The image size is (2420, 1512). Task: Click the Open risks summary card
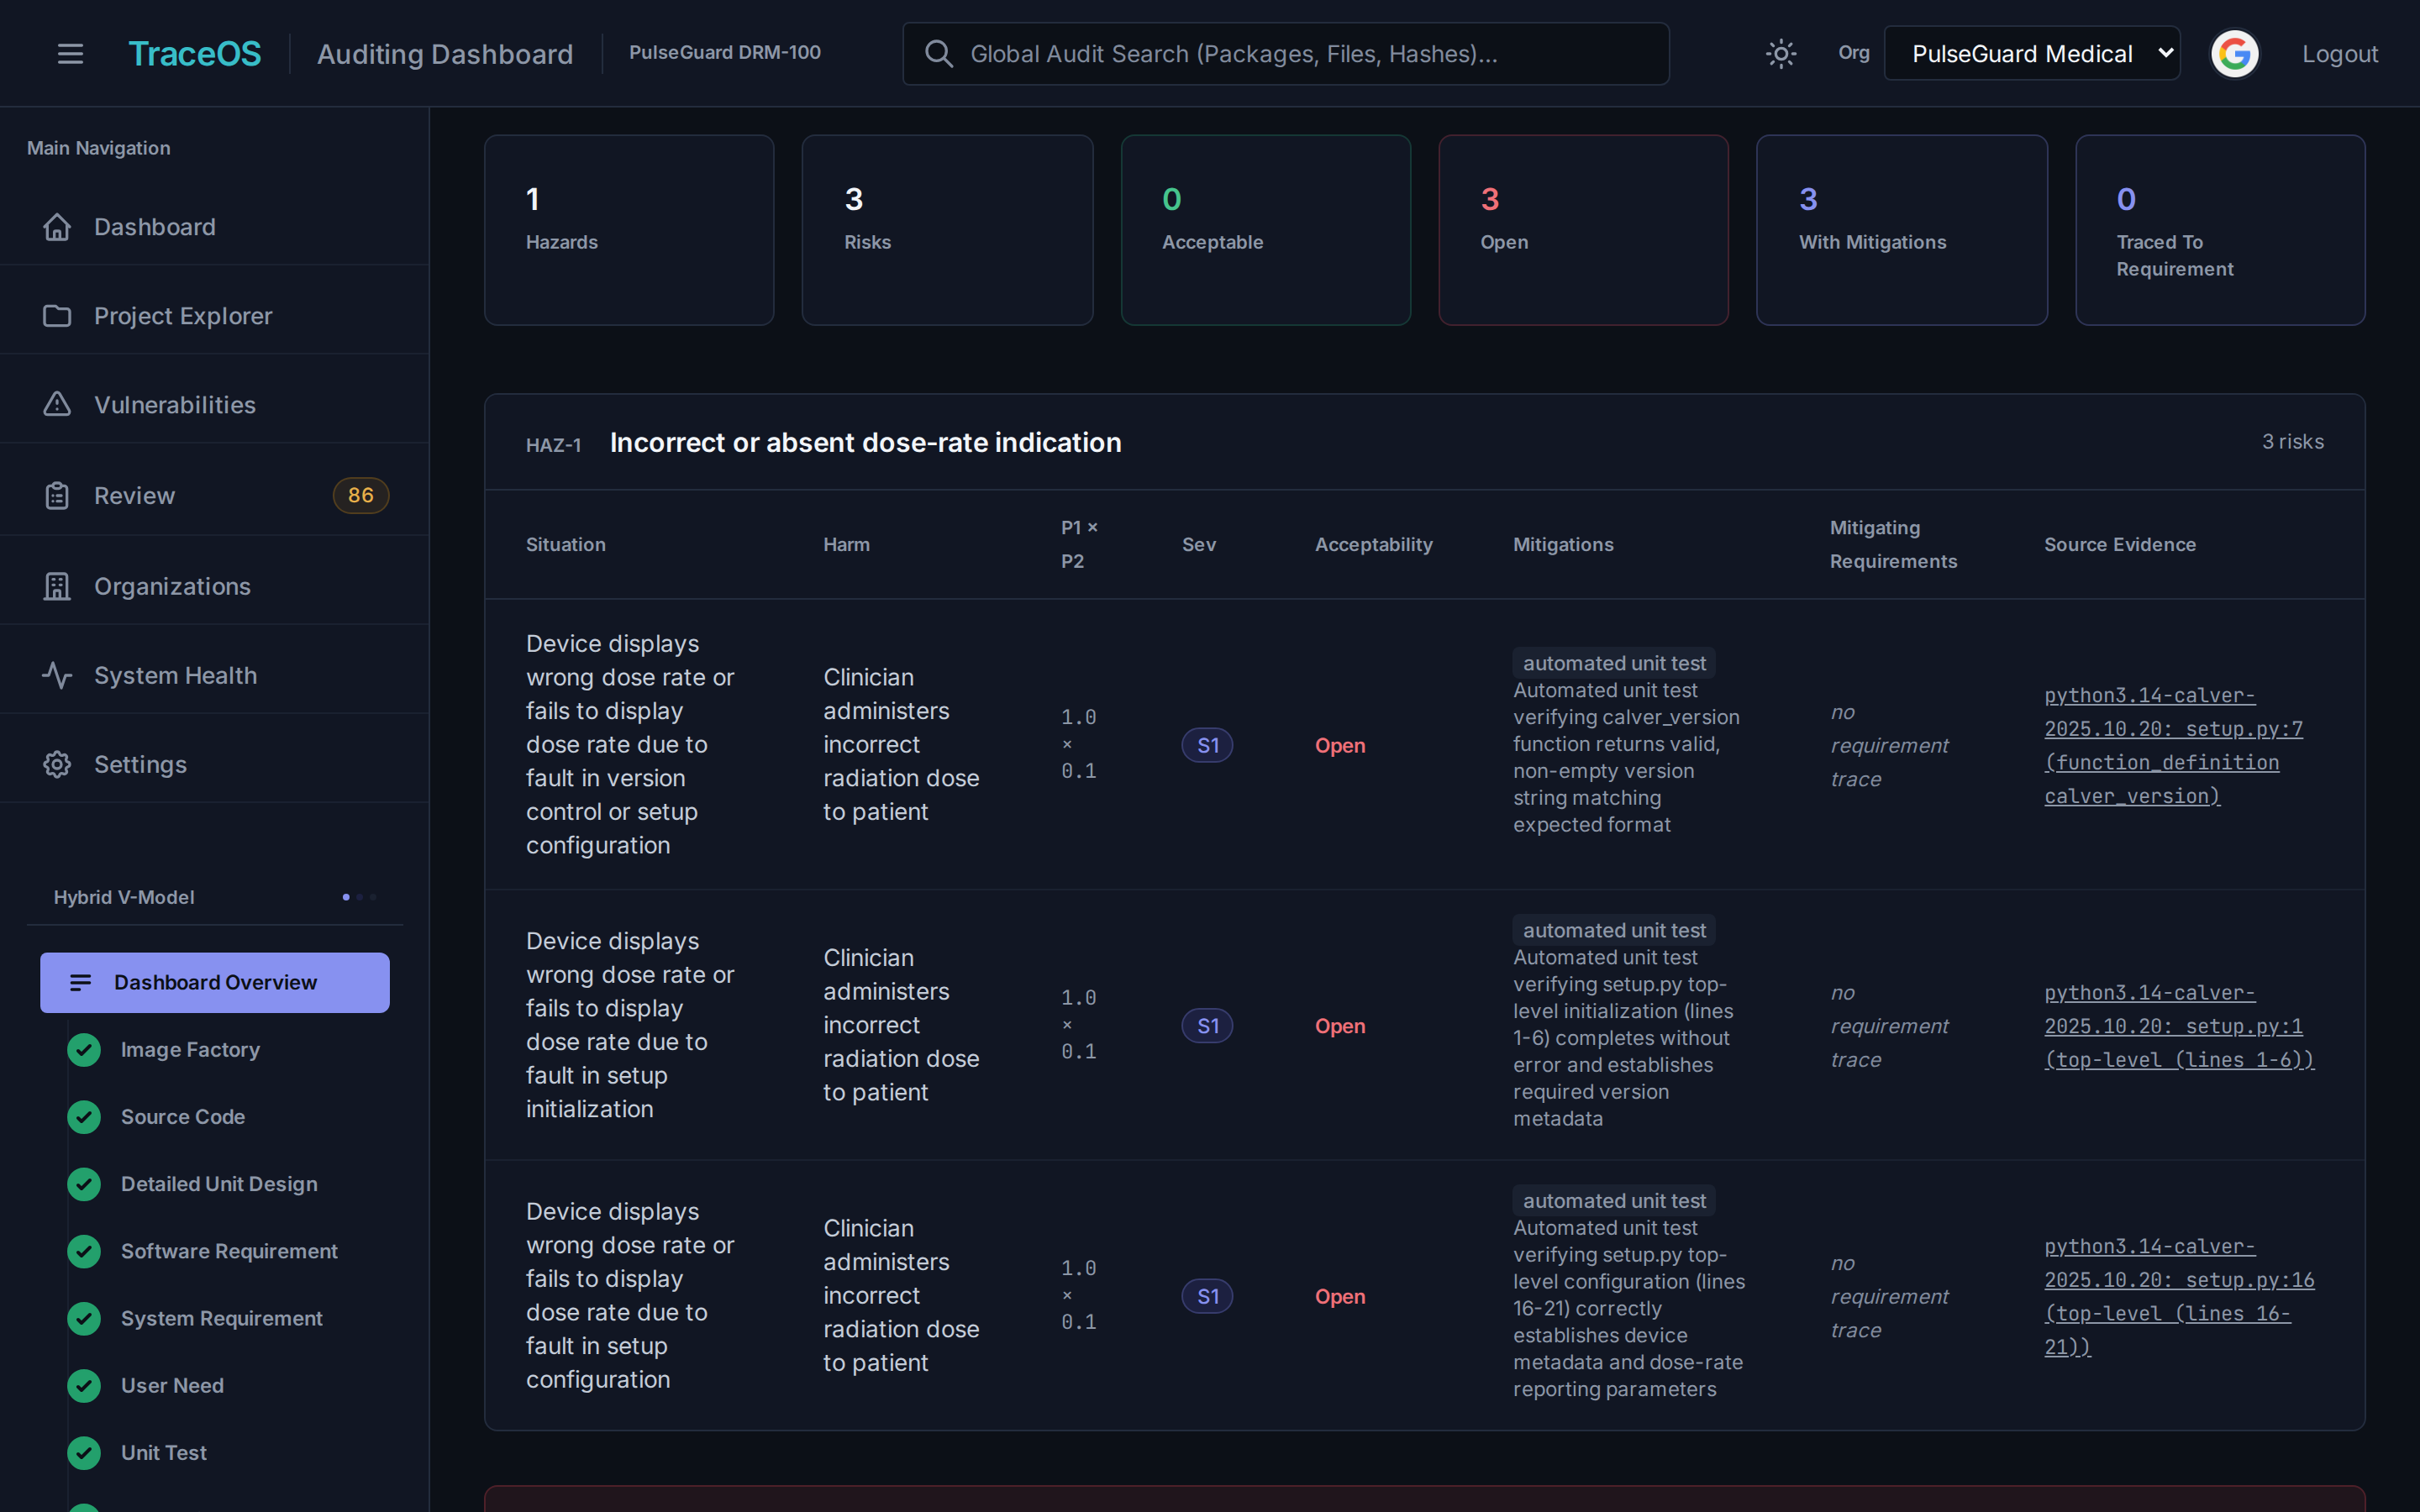tap(1584, 230)
